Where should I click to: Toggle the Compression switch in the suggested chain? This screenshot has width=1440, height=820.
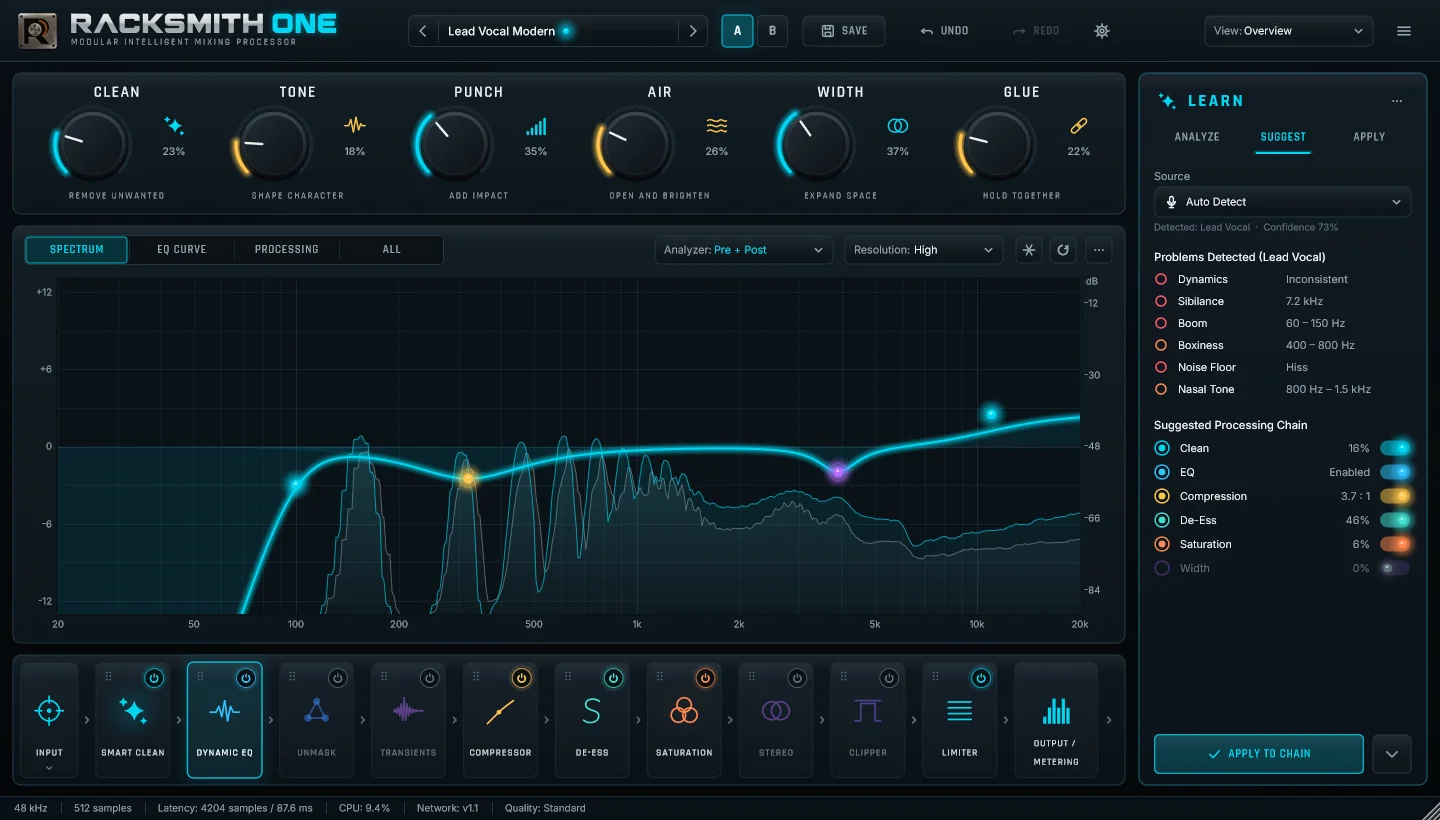[x=1395, y=496]
